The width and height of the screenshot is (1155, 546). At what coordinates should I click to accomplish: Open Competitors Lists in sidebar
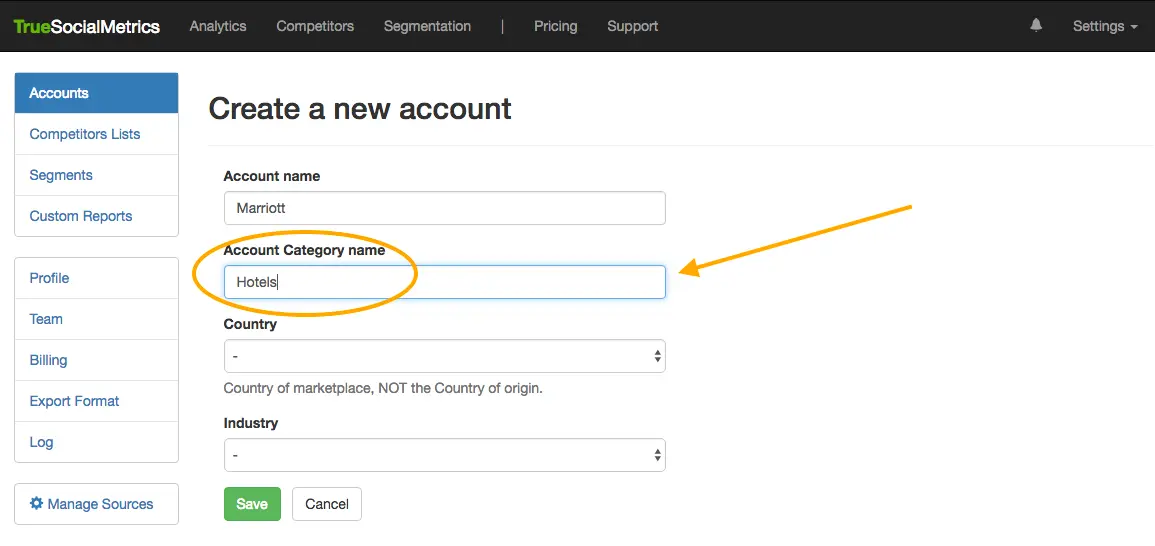click(85, 134)
